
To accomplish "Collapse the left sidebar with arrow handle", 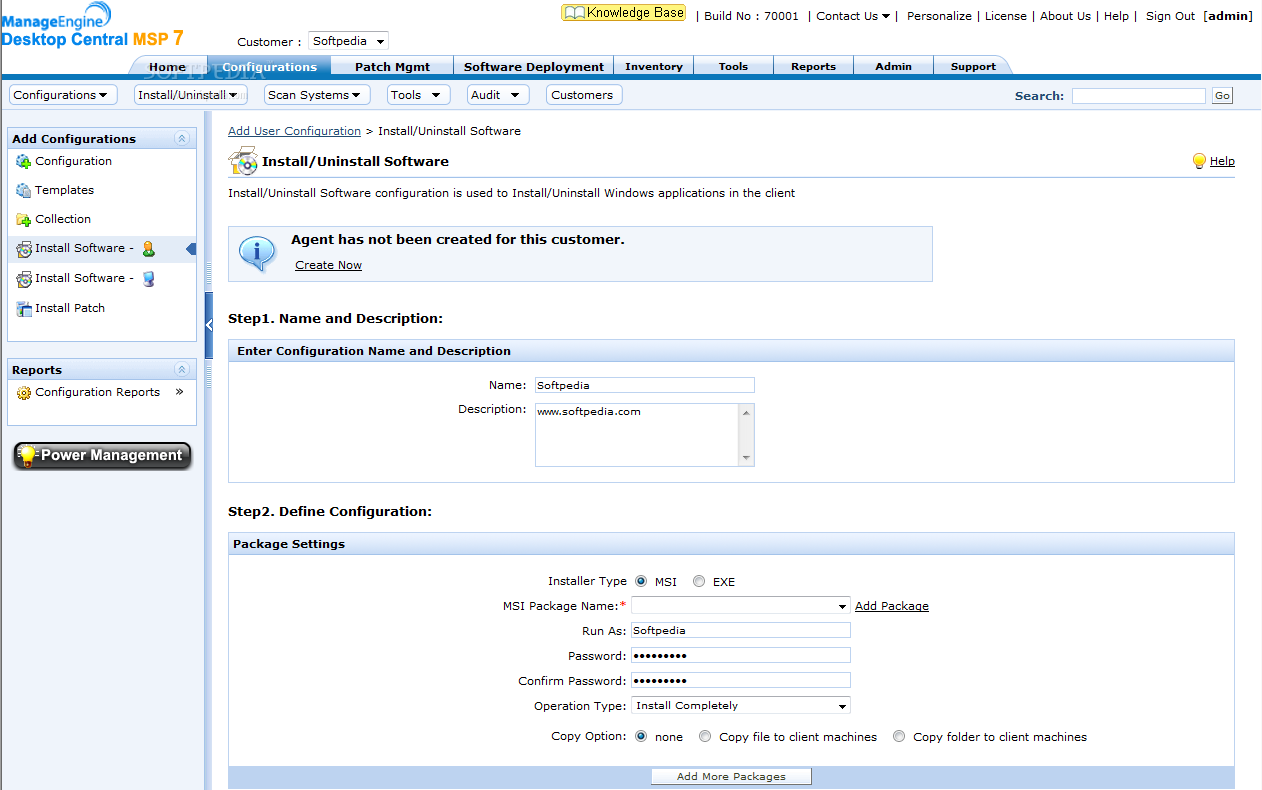I will pos(209,325).
